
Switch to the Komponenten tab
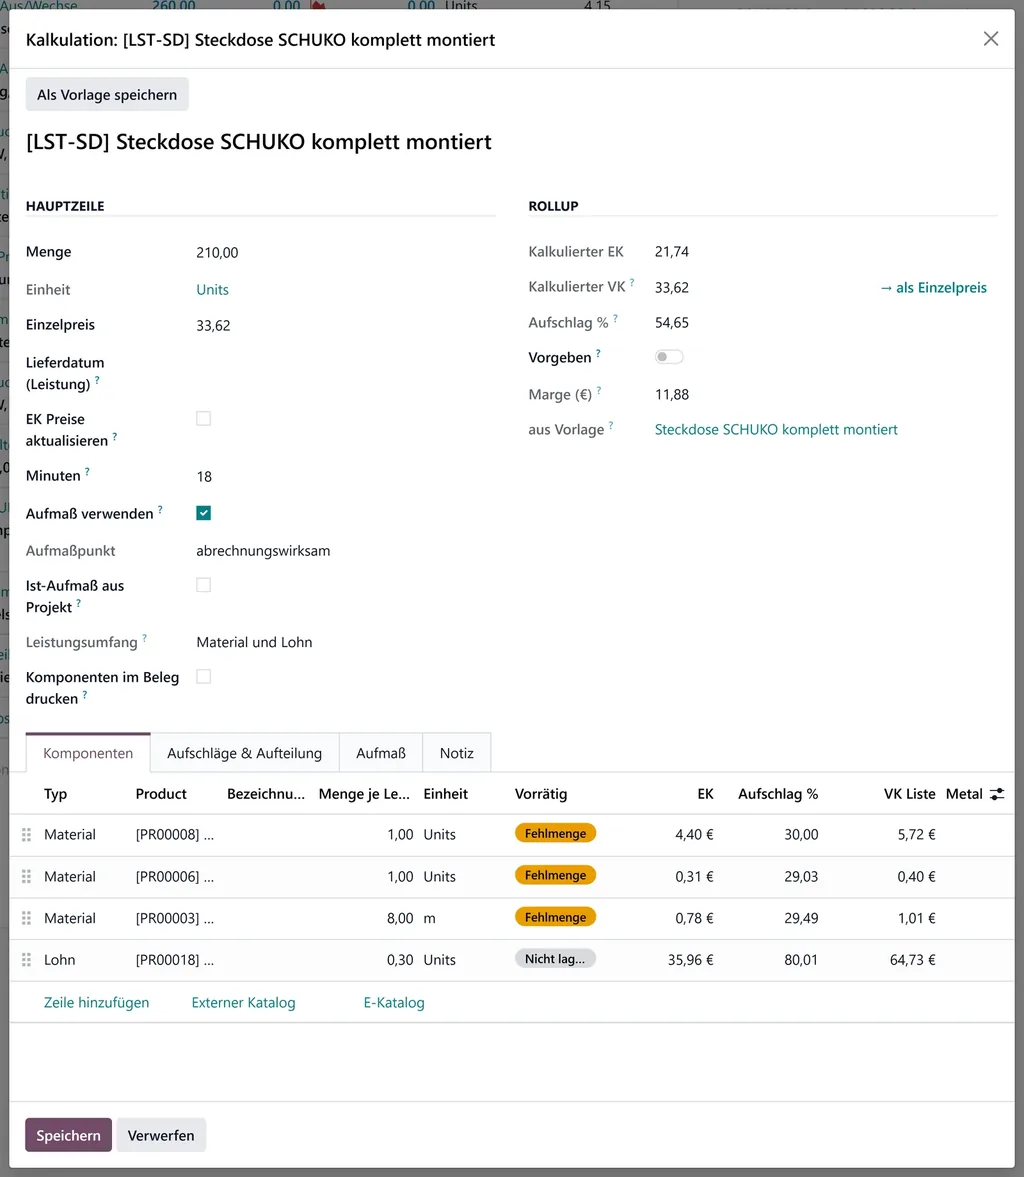(88, 753)
